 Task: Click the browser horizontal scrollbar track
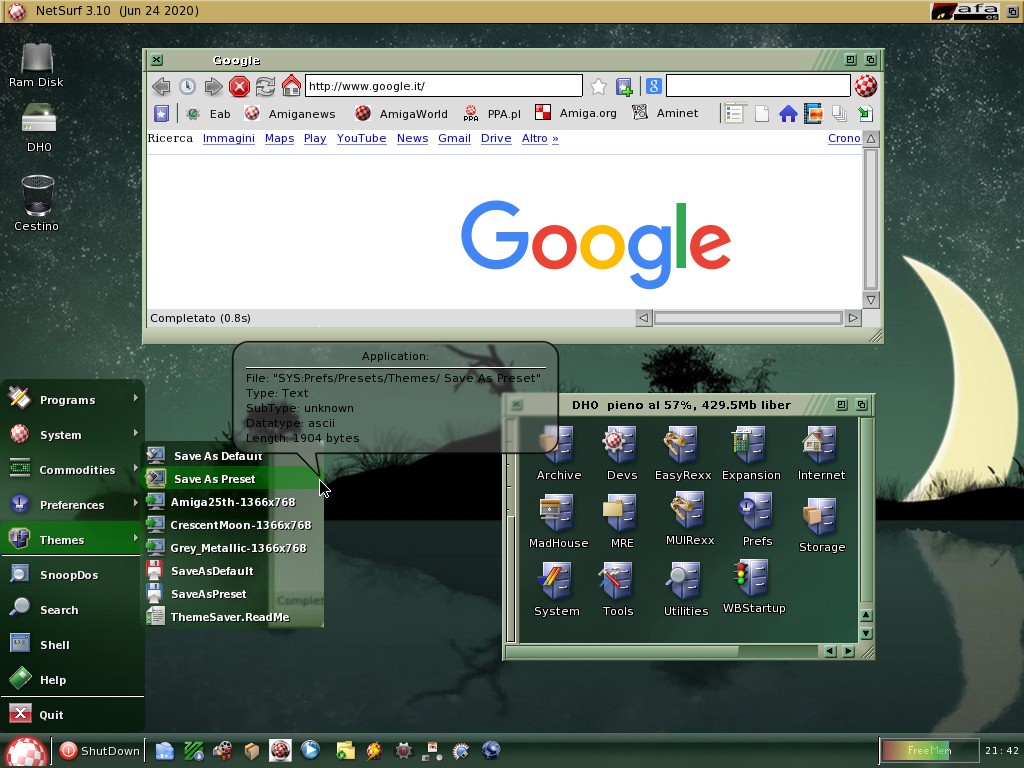748,318
